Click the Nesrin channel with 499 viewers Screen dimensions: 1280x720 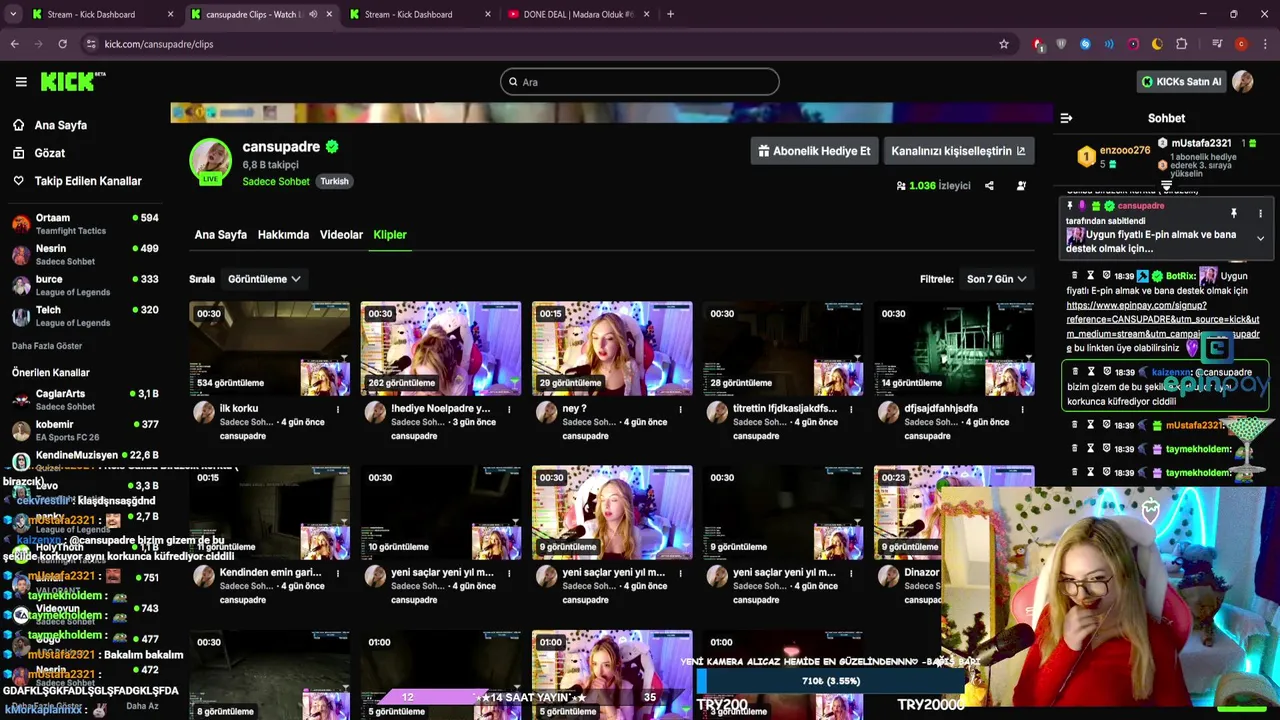pos(85,255)
